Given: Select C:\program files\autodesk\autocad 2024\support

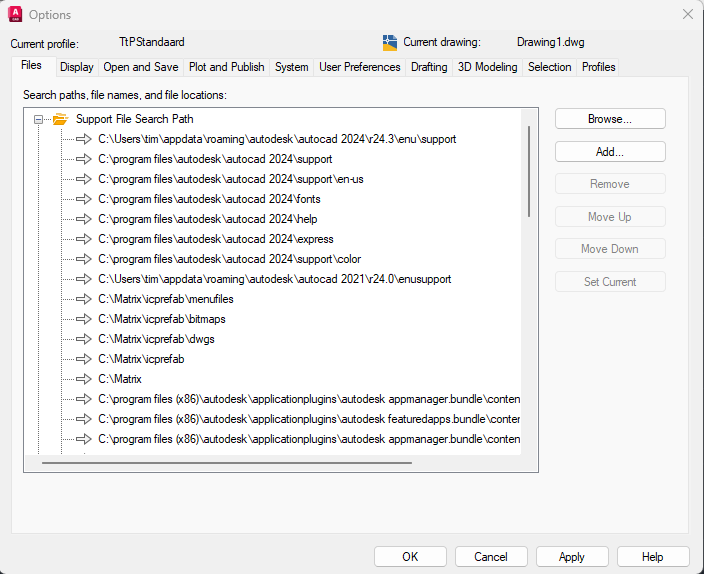Looking at the screenshot, I should point(215,159).
